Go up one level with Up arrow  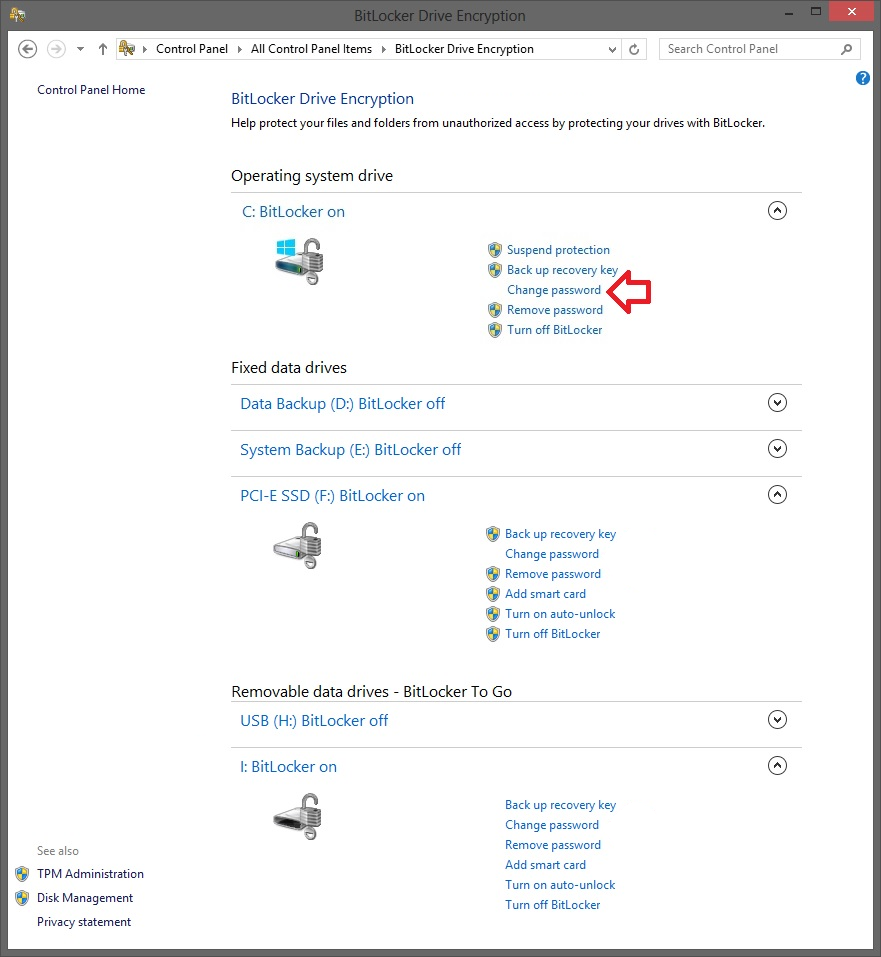coord(103,49)
